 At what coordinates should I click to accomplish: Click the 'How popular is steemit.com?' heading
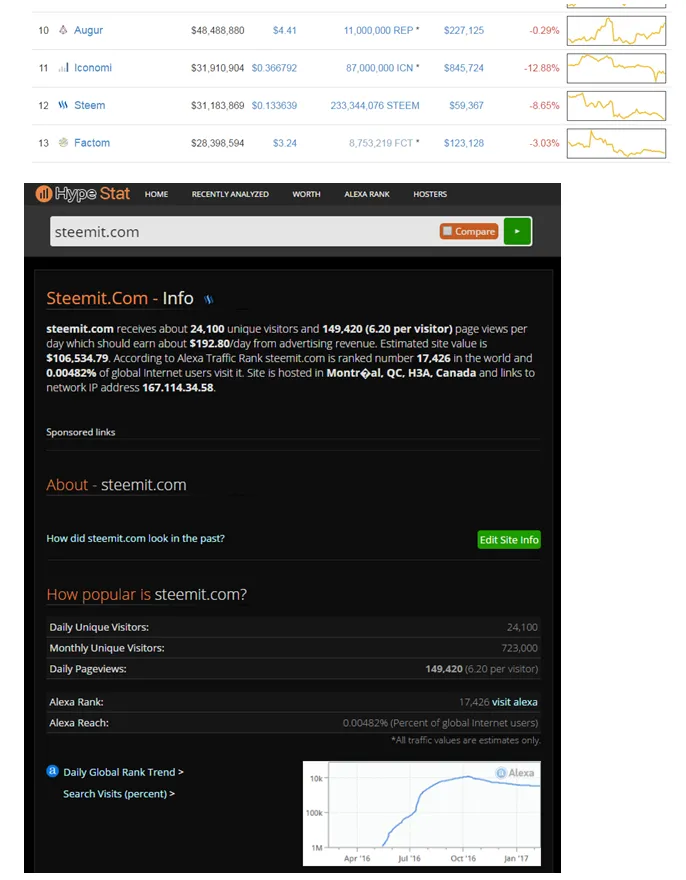147,594
